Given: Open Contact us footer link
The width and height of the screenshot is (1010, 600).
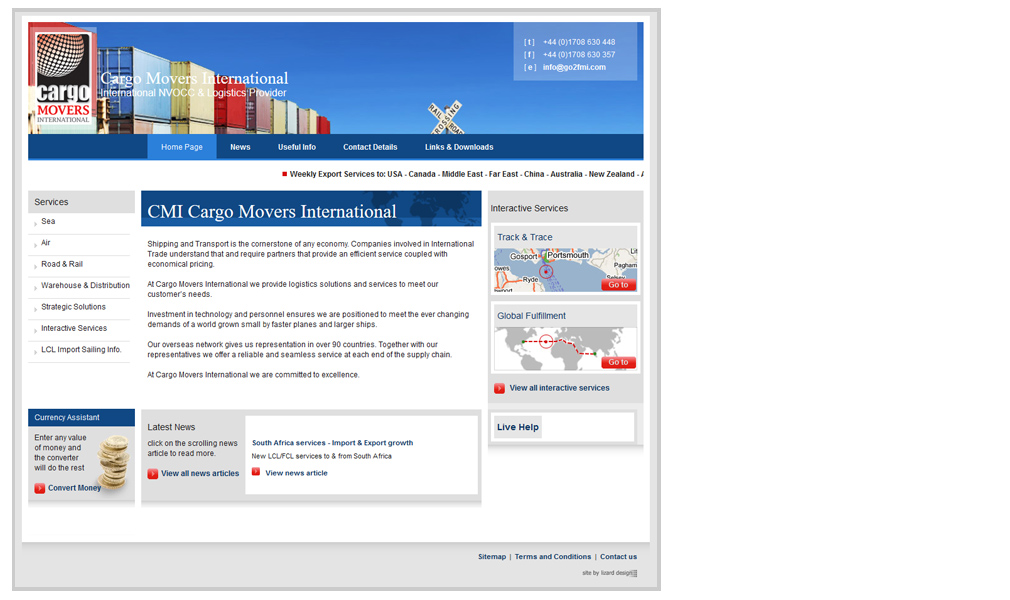Looking at the screenshot, I should [x=618, y=557].
